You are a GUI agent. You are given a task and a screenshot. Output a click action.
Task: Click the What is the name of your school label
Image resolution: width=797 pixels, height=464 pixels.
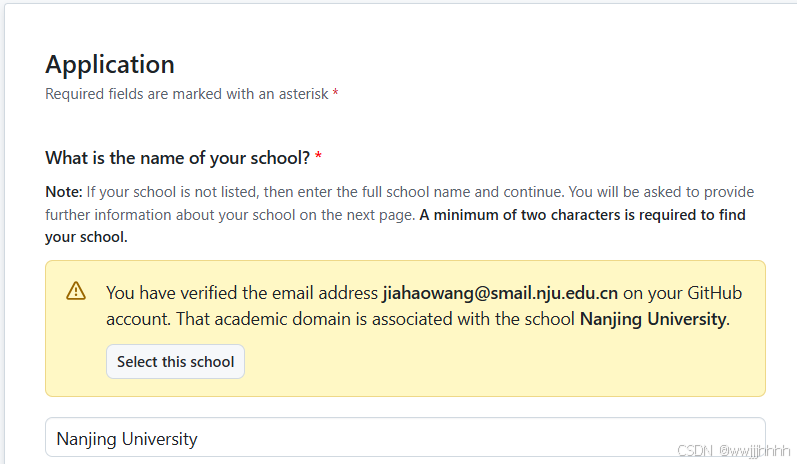[x=177, y=158]
